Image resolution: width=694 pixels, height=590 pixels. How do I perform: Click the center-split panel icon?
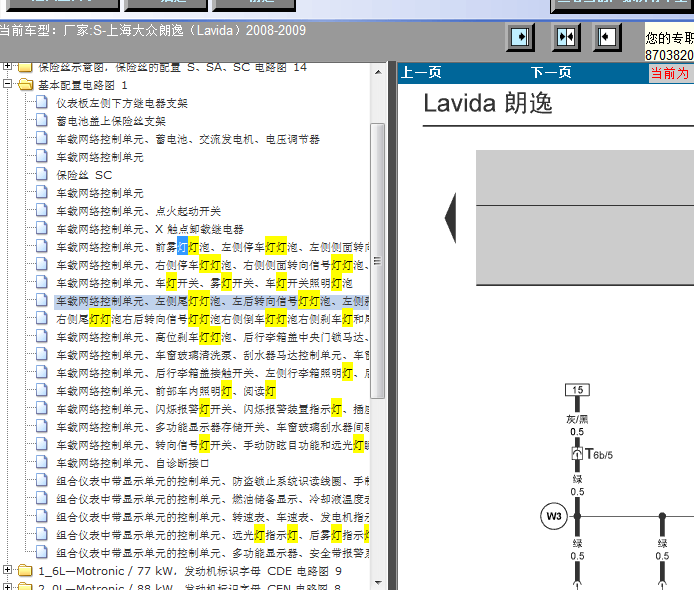(x=566, y=37)
